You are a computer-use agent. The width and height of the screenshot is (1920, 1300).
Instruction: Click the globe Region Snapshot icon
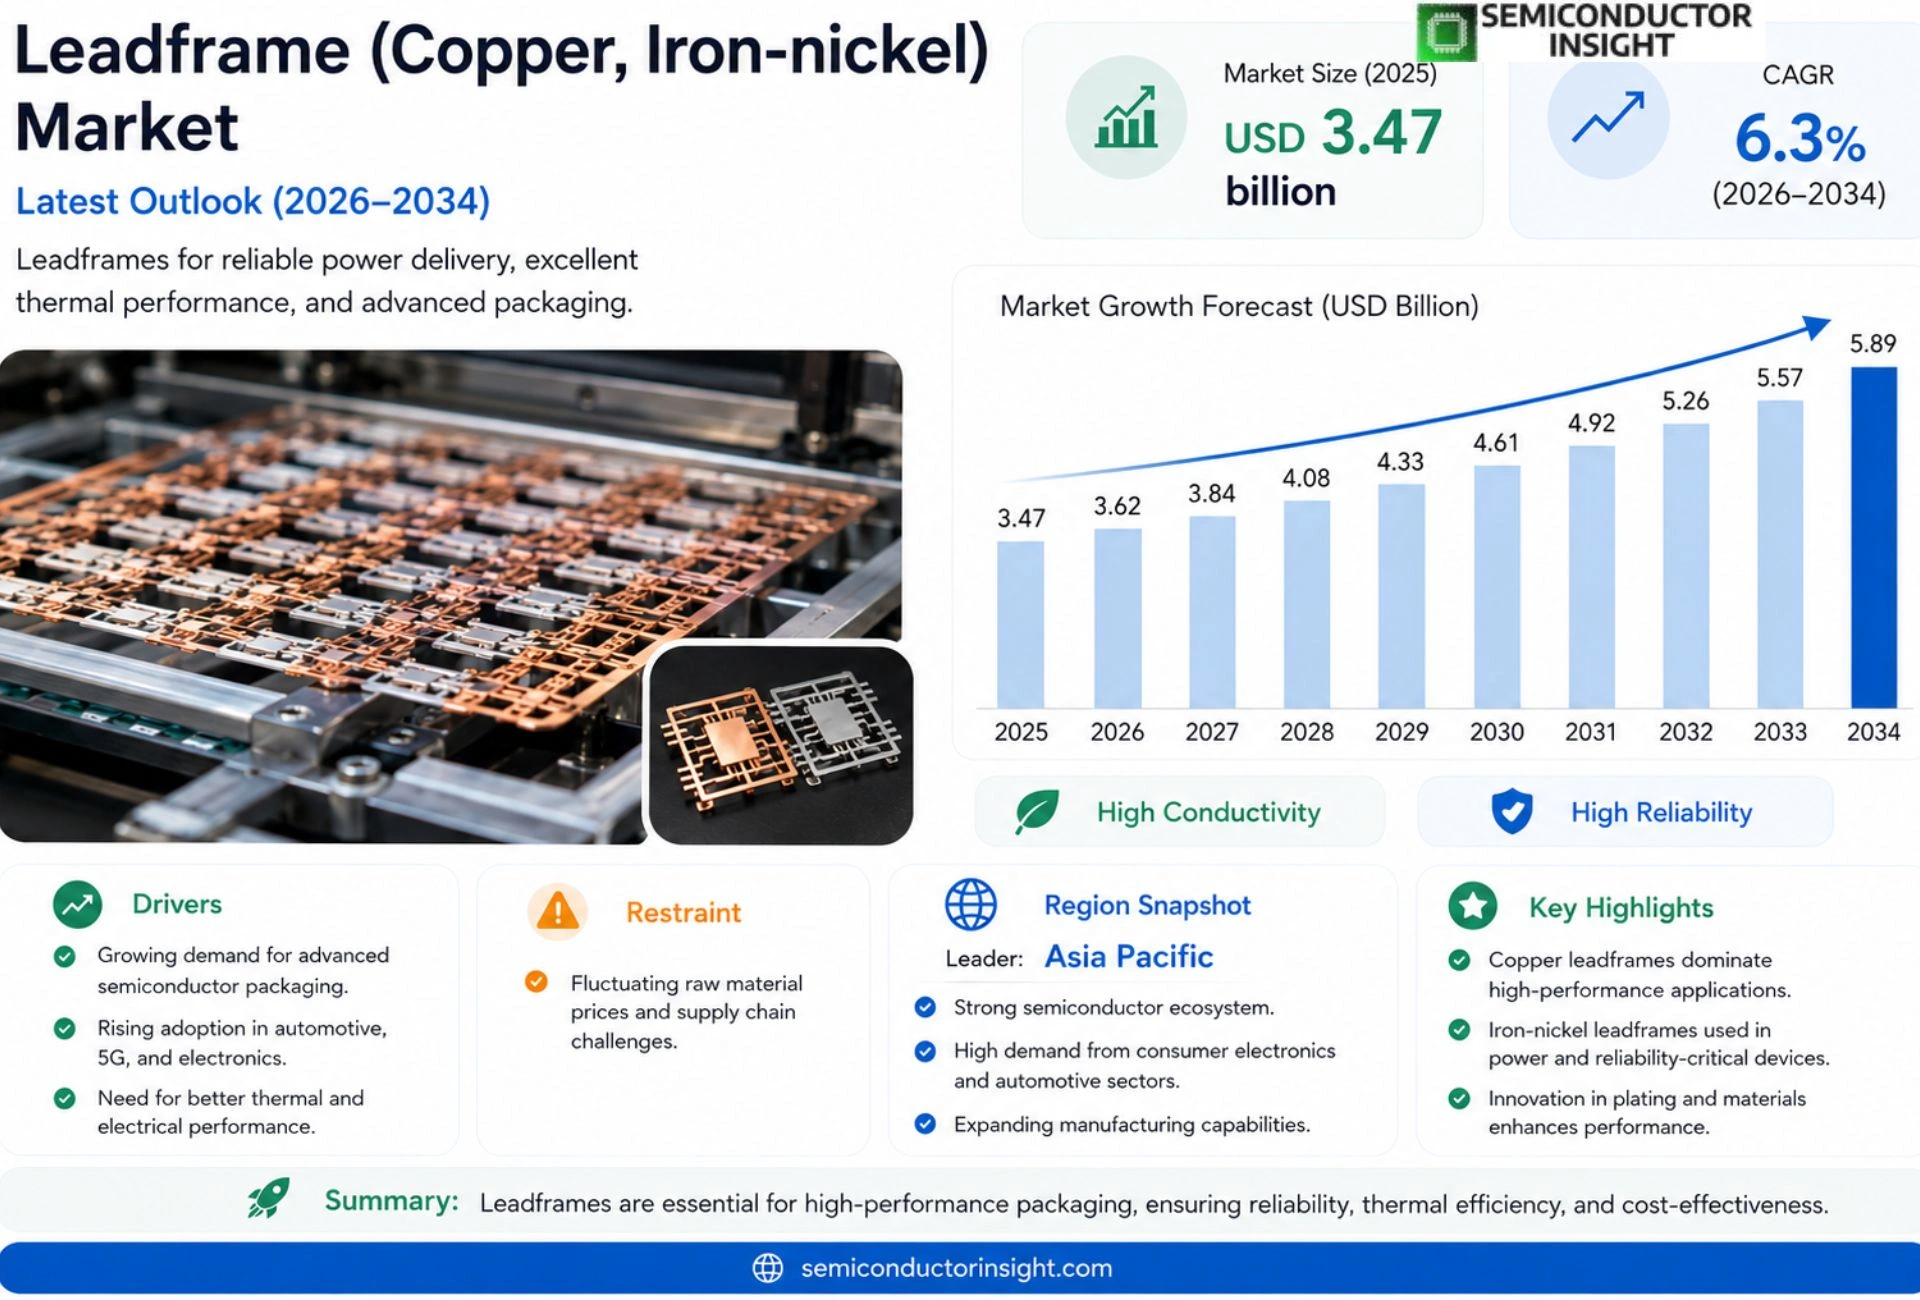point(971,904)
